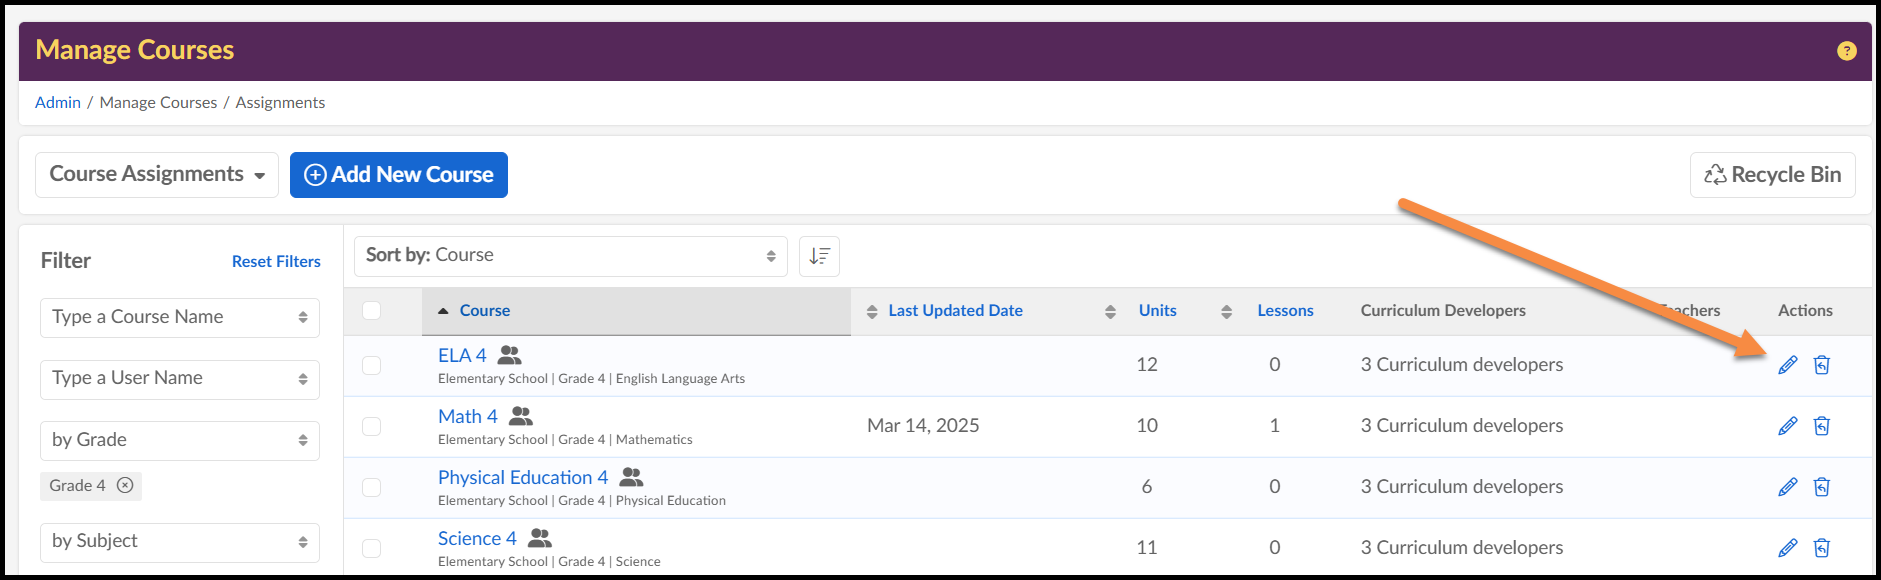Sort table by Last Updated Date column

tap(955, 311)
